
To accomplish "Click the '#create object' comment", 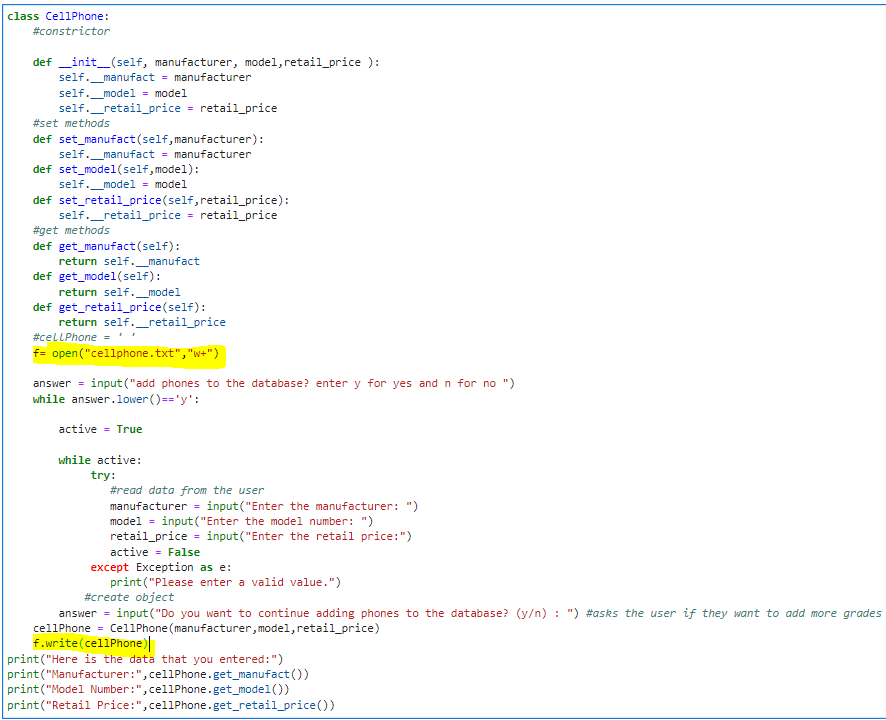I will (x=129, y=597).
